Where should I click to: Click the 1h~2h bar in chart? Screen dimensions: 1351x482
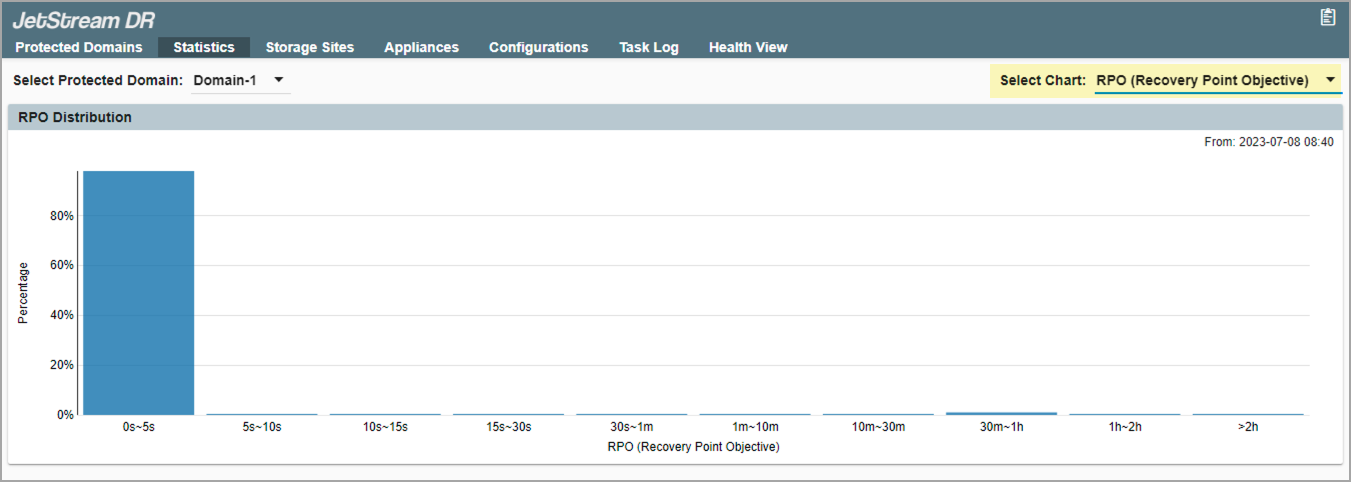click(1124, 414)
